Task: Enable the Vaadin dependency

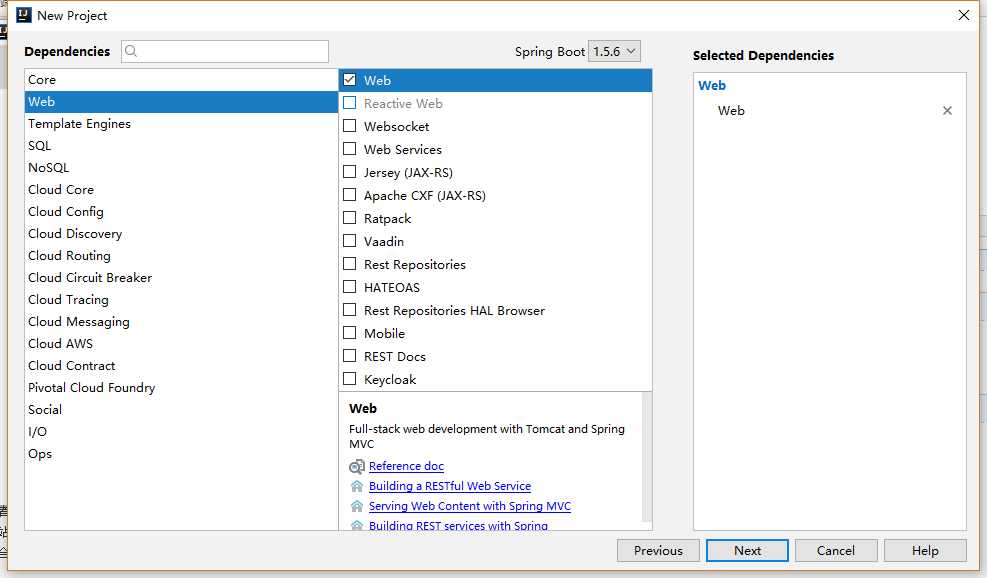Action: click(349, 241)
